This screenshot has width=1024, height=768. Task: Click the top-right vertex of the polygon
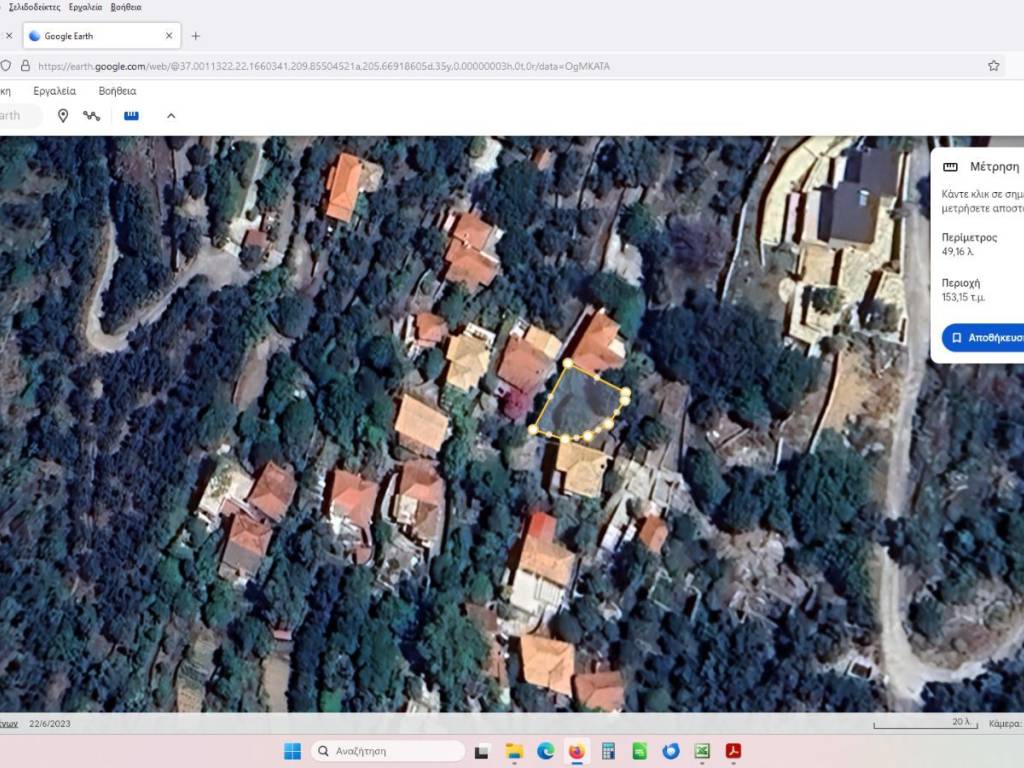click(626, 391)
